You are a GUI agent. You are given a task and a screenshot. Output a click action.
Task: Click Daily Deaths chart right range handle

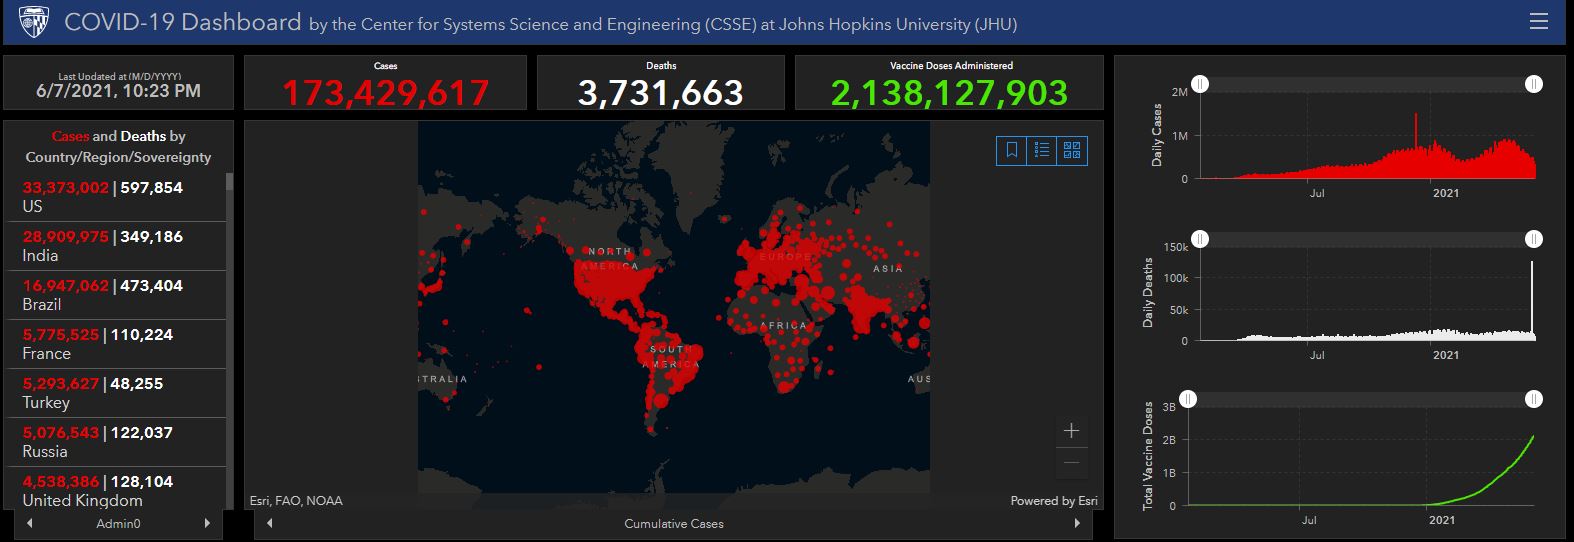click(x=1533, y=239)
